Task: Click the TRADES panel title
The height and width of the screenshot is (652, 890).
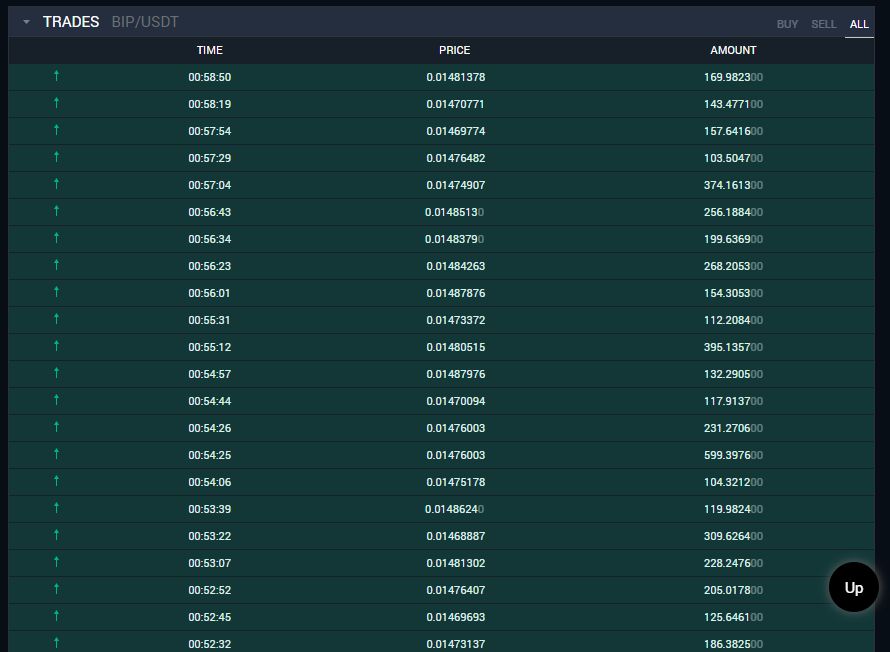Action: [x=71, y=22]
